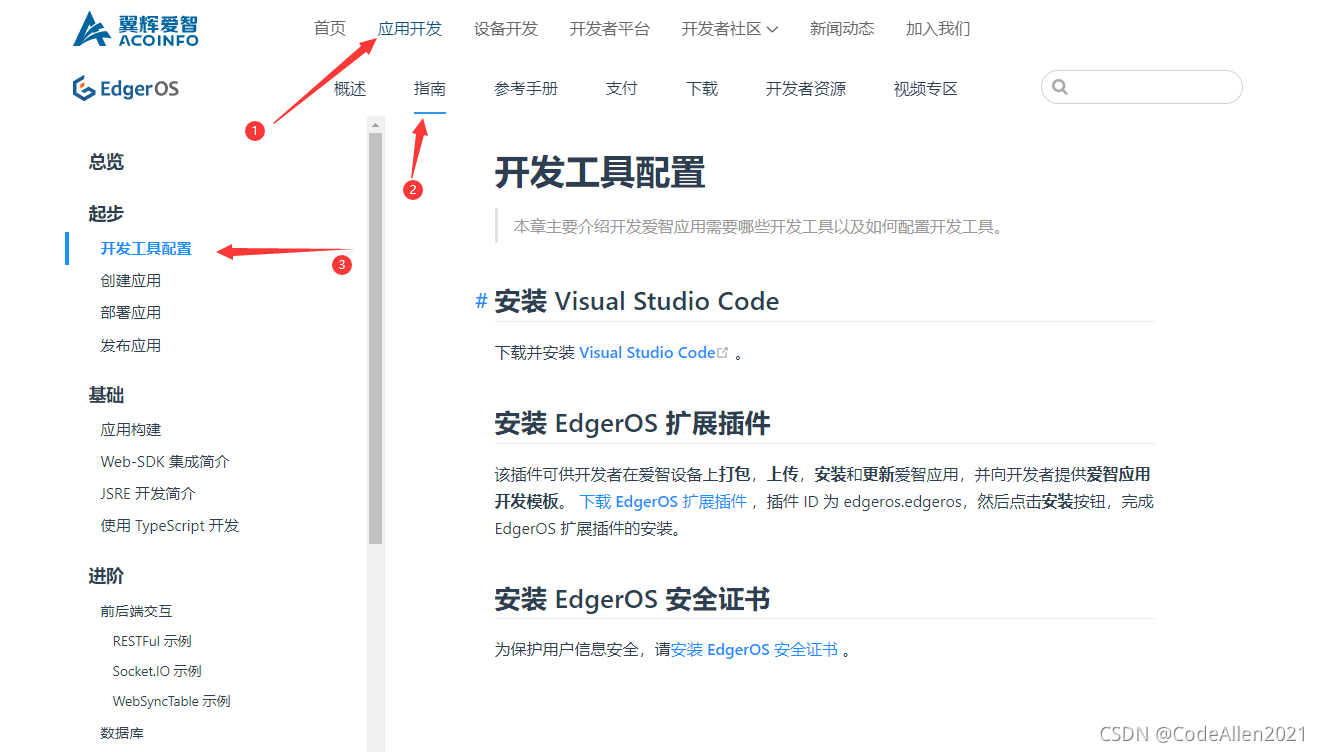Open 使用 TypeScript 开发 in the sidebar
Screen dimensions: 1319x752
170,526
